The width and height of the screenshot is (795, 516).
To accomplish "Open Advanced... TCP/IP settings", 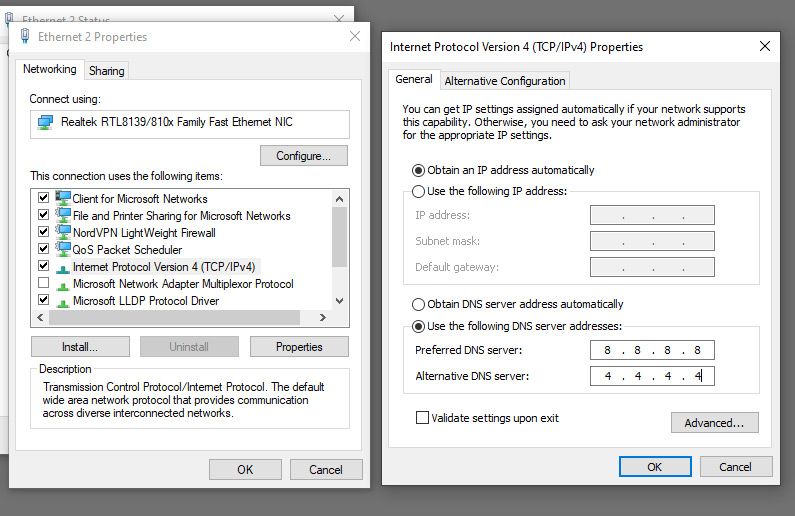I will (714, 423).
